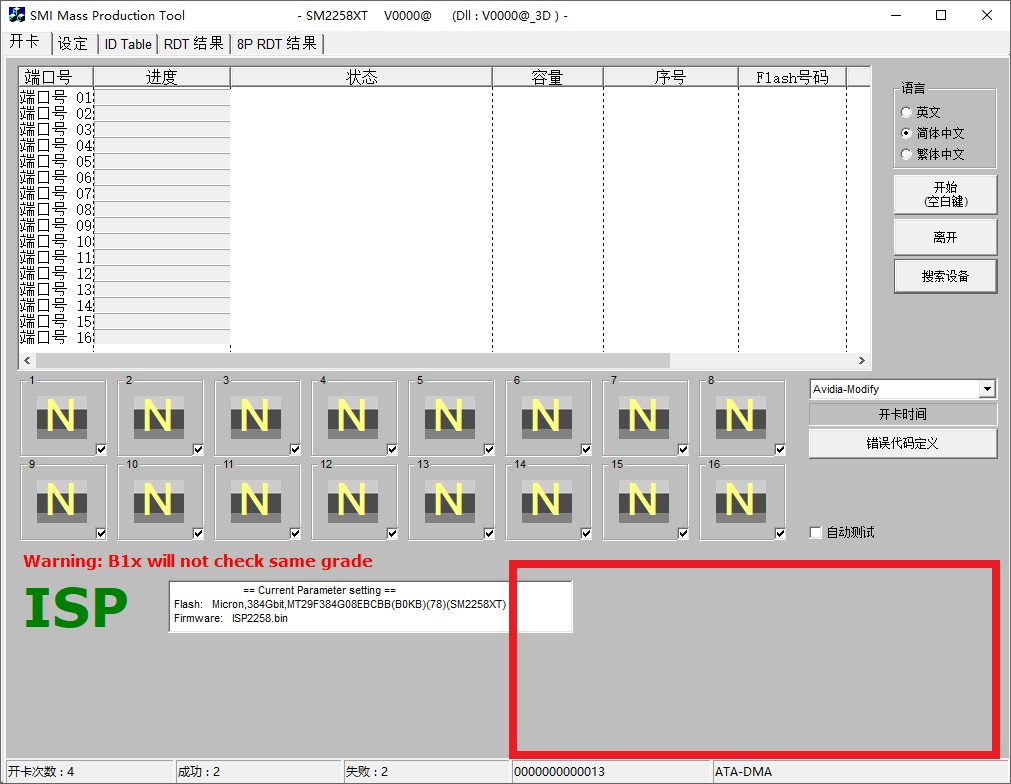Click the port 10 N status icon

pos(158,500)
